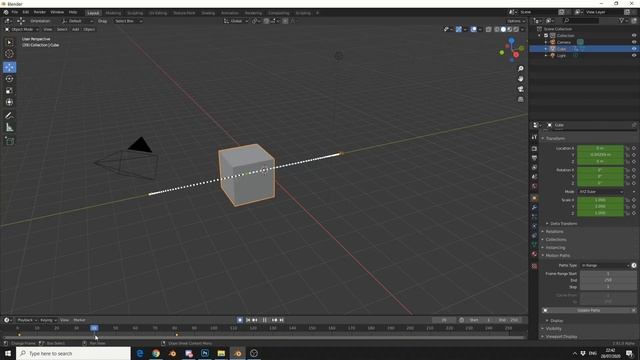Open the Object properties tab

tap(534, 198)
